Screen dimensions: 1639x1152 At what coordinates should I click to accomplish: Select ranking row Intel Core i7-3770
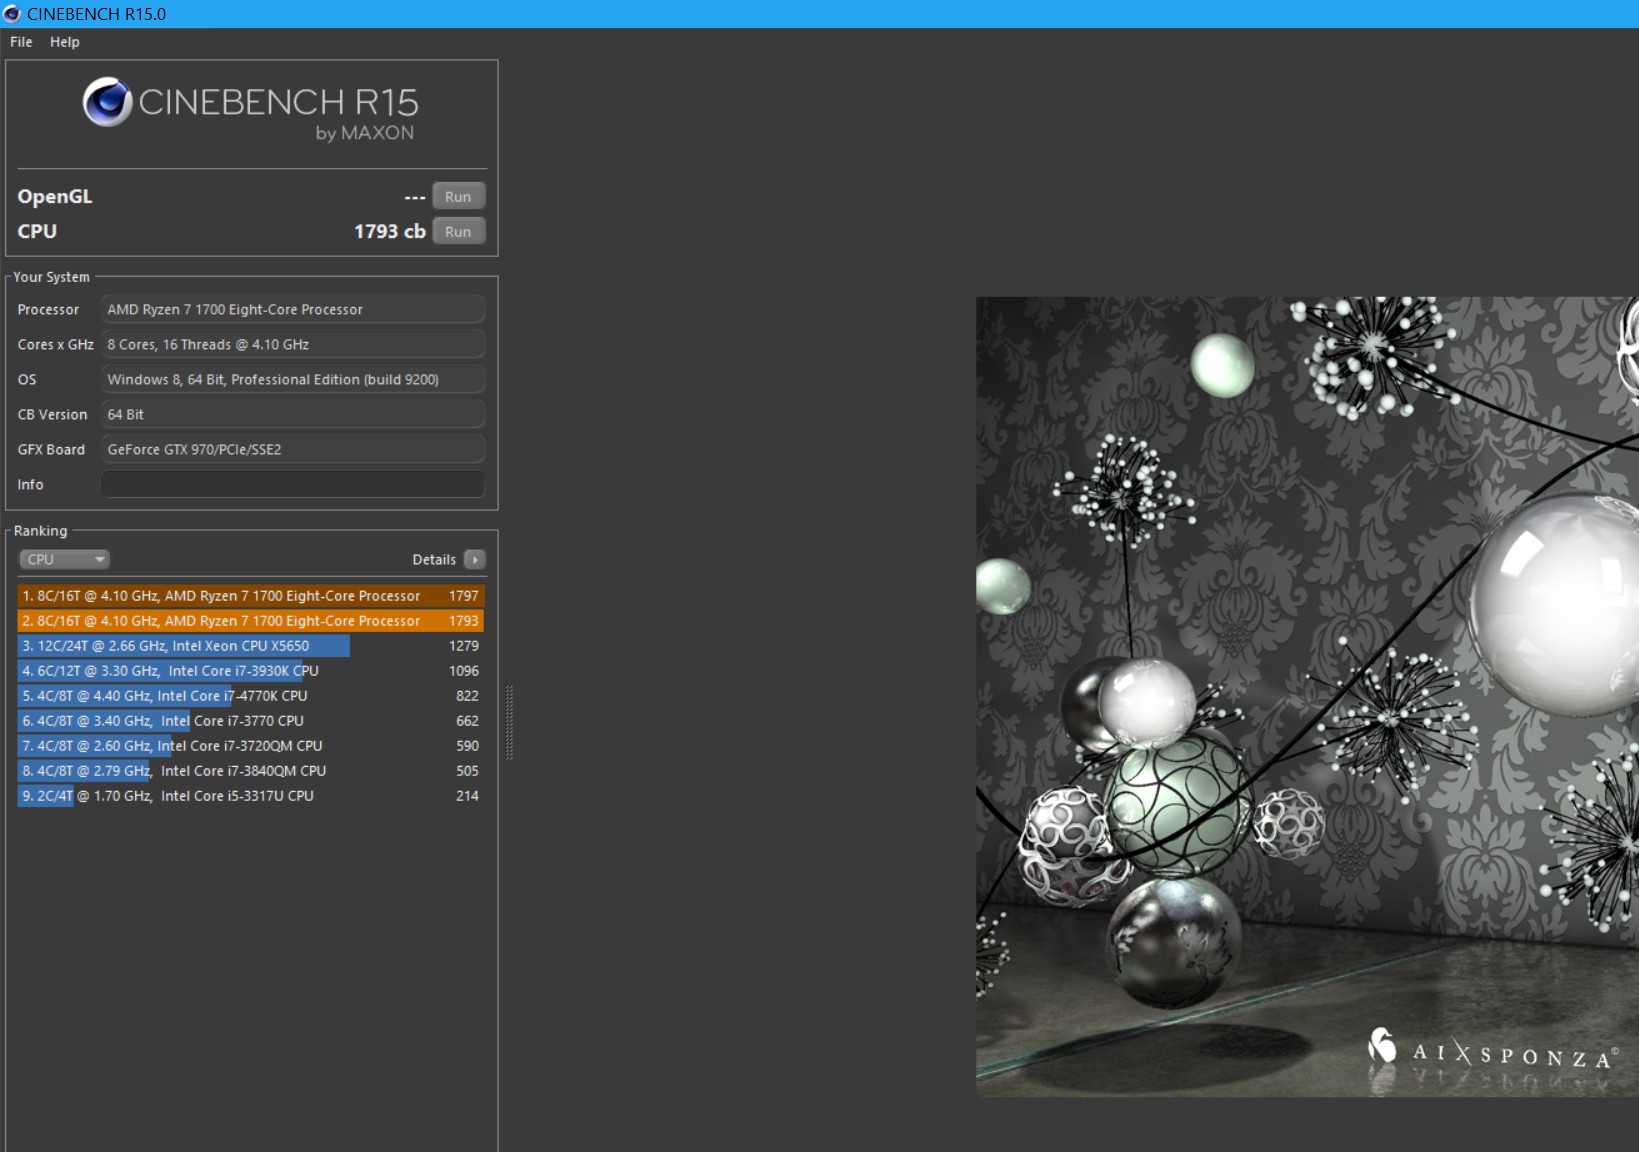251,721
